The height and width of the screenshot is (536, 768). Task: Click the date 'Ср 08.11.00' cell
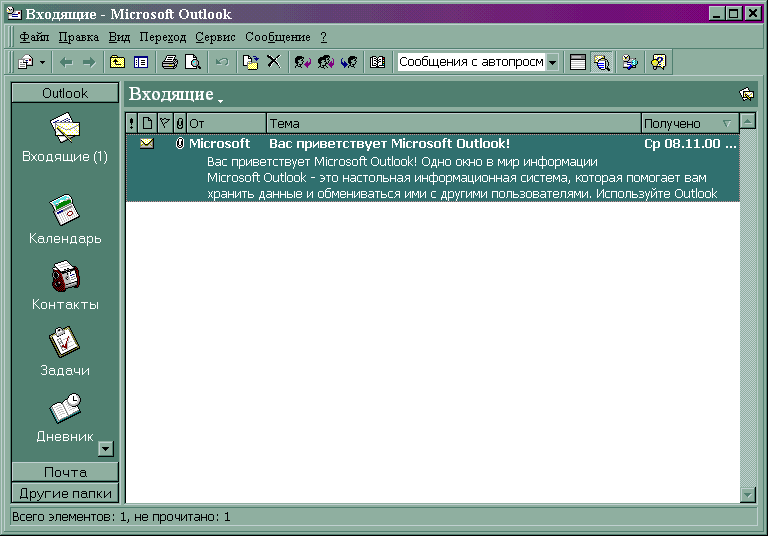690,144
